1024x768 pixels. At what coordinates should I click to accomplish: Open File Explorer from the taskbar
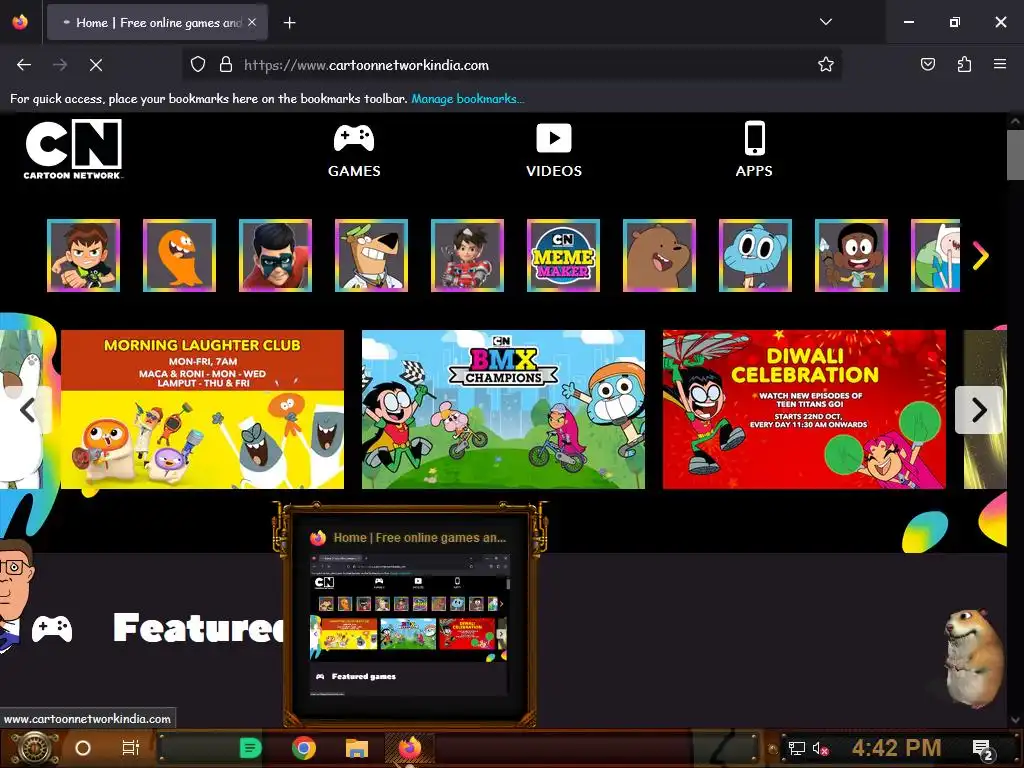[357, 748]
